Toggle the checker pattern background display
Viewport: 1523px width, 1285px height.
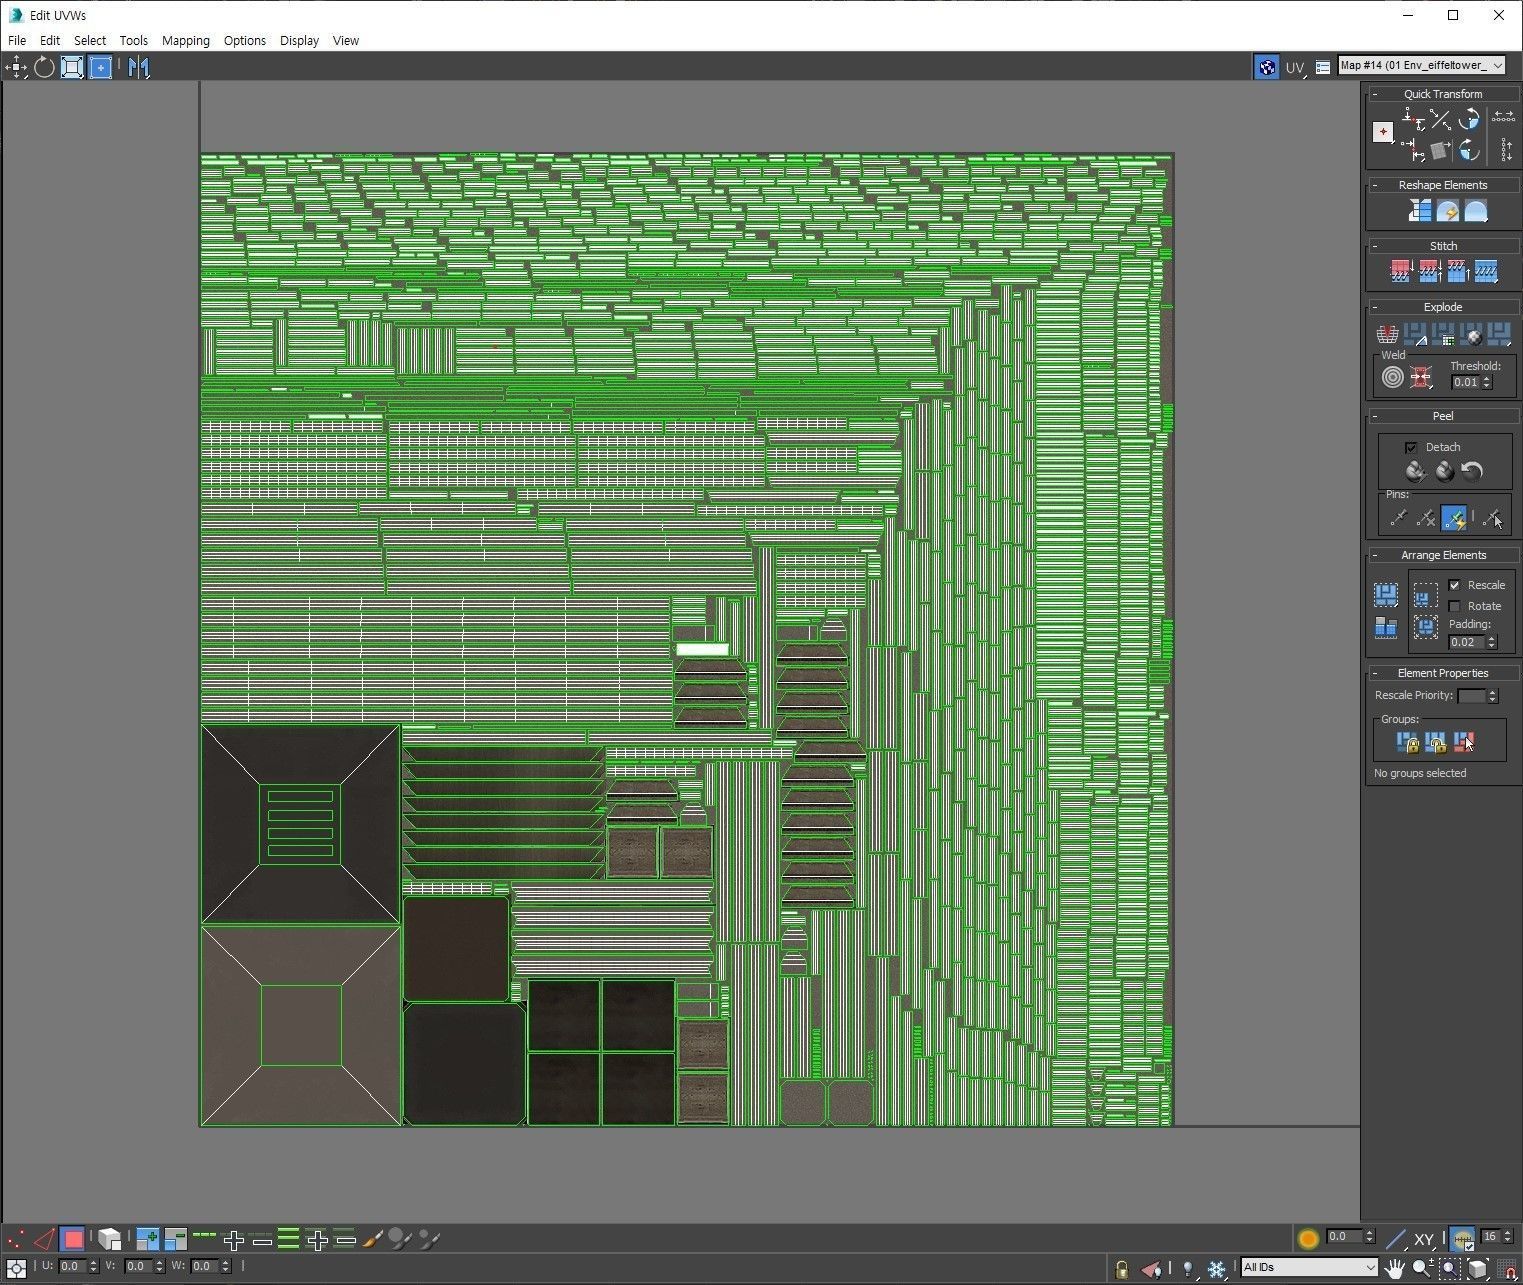(1267, 67)
